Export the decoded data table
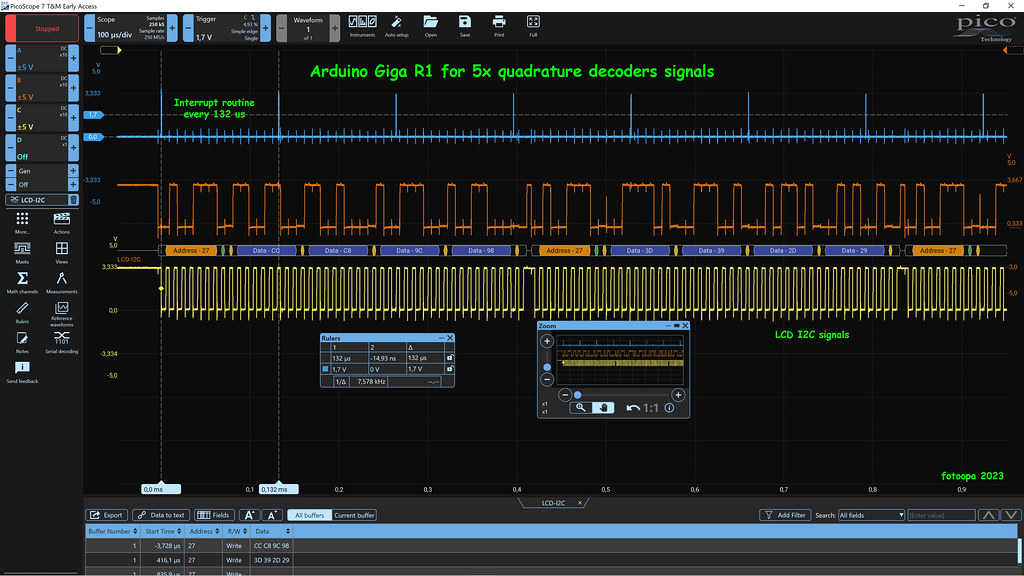This screenshot has width=1024, height=576. [x=106, y=515]
